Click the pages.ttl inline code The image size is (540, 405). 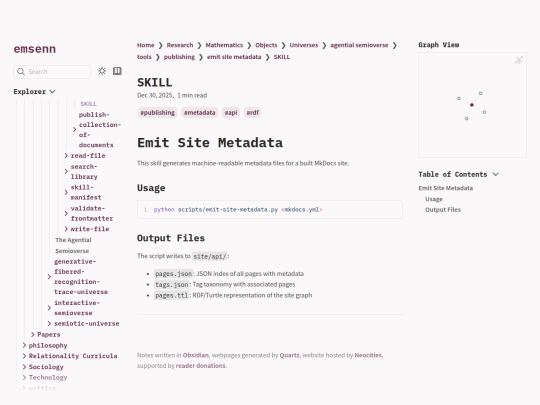click(172, 295)
